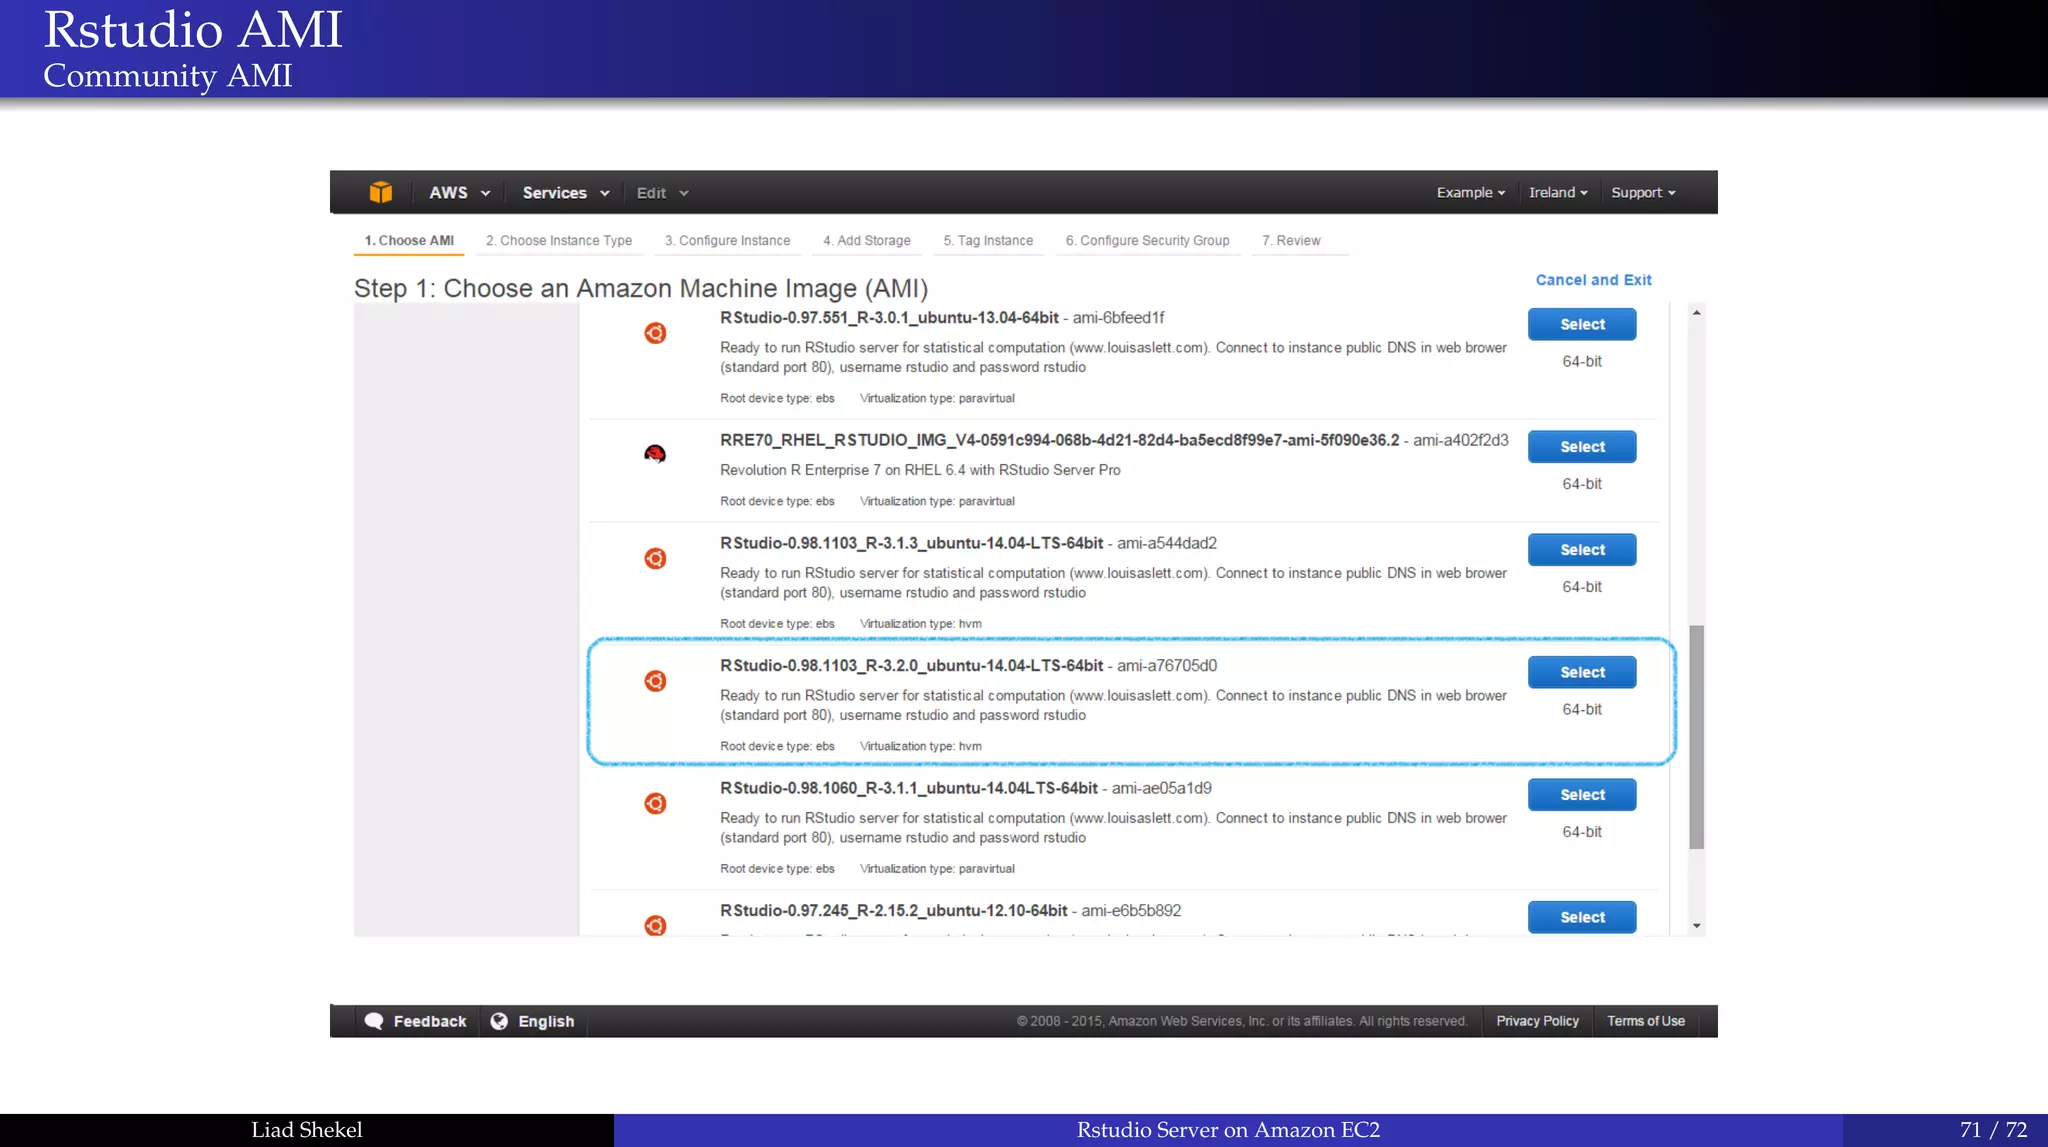2048x1147 pixels.
Task: Select the ami-a76705d0 R-3.2.0 image
Action: coord(1582,672)
